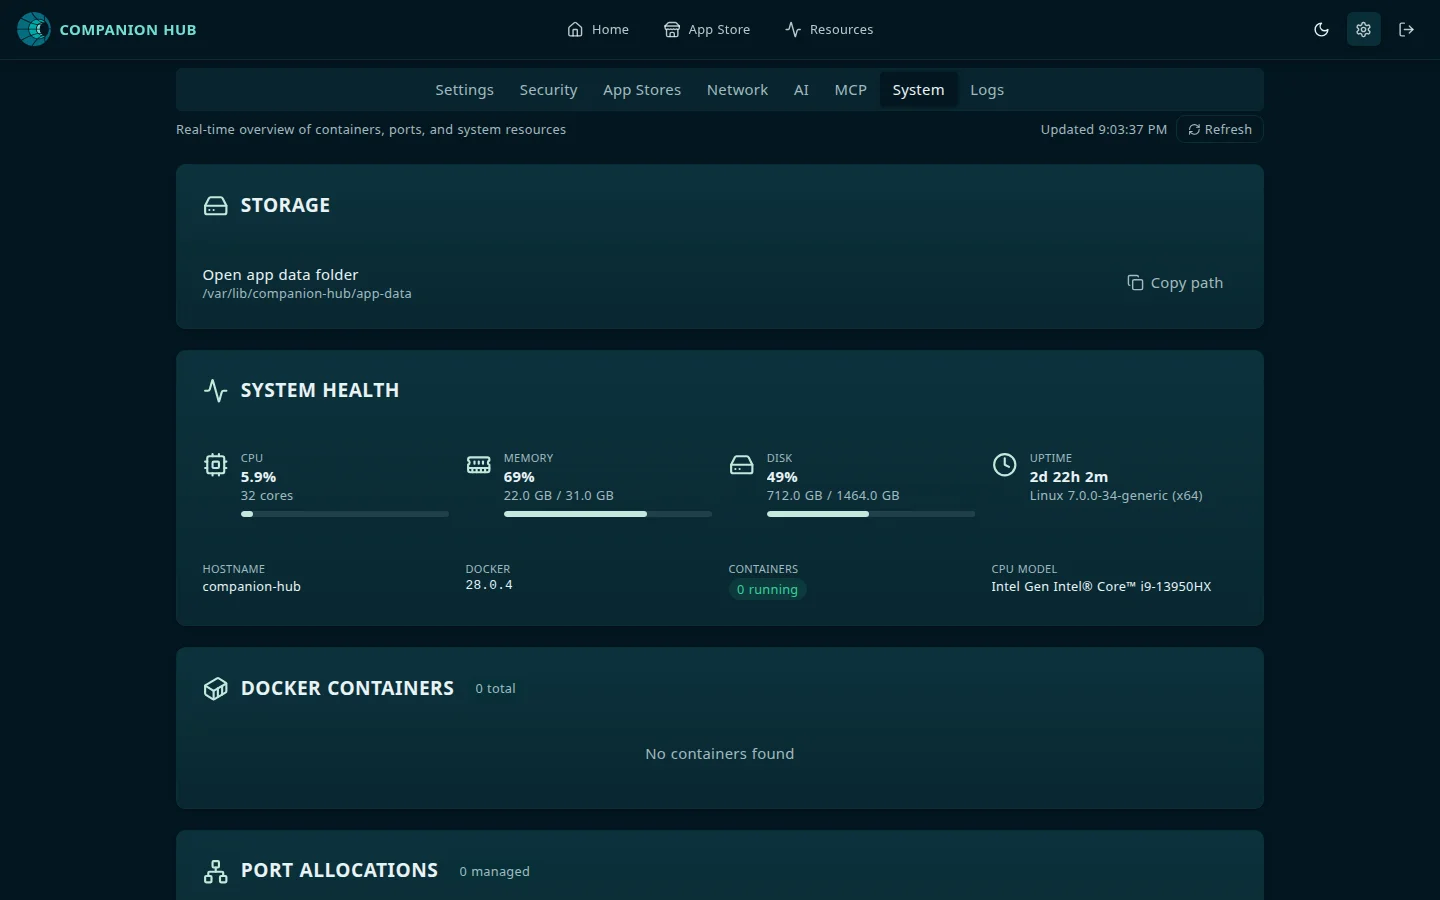Click the Refresh button
The image size is (1440, 900).
coord(1220,129)
